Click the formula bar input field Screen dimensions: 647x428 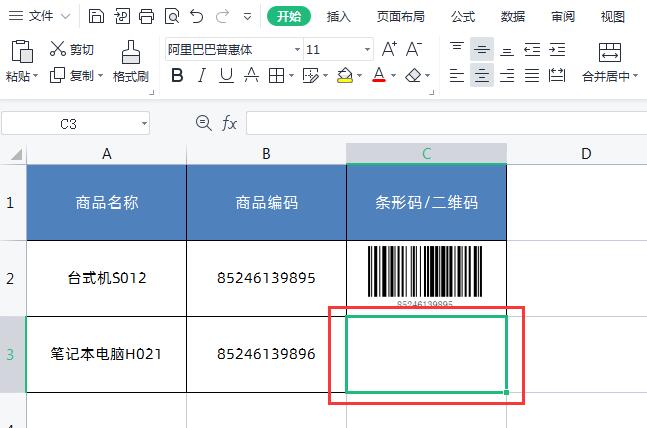(x=446, y=123)
